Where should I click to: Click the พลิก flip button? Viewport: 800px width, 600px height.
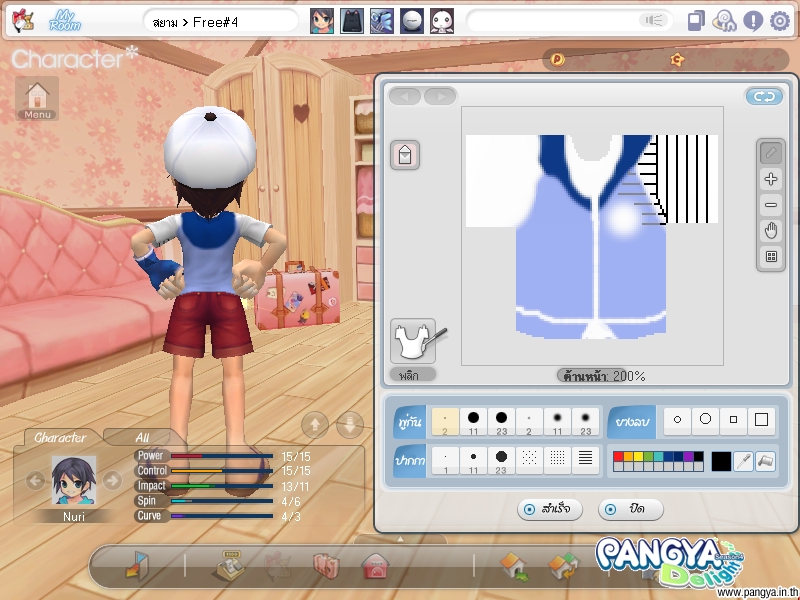coord(413,375)
